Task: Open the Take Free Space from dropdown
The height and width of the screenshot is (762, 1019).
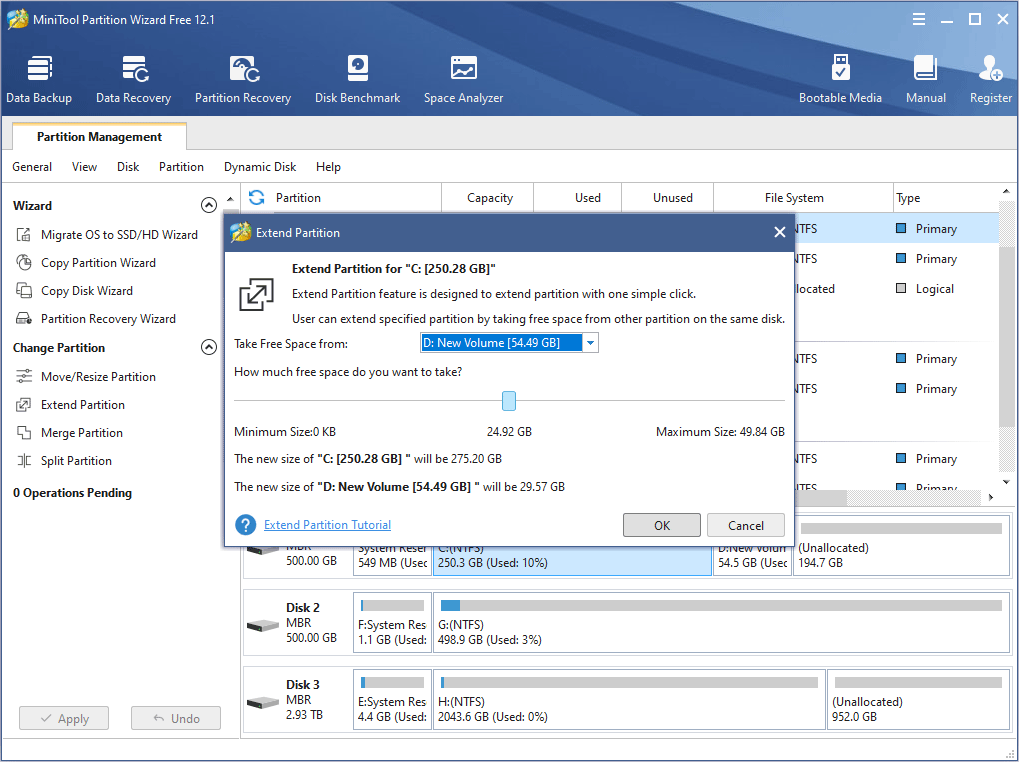Action: coord(590,343)
